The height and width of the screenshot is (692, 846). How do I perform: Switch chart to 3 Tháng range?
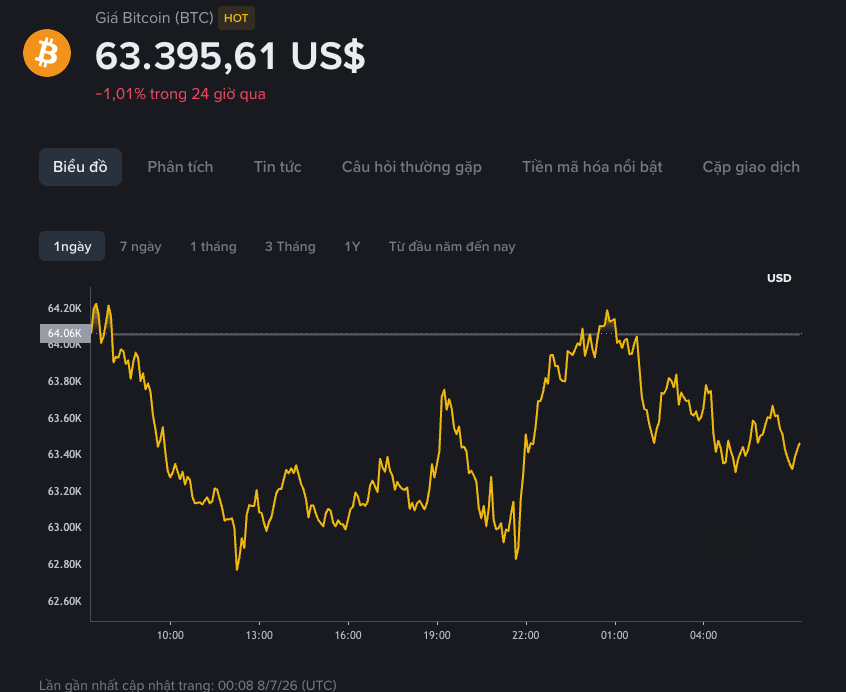click(290, 246)
